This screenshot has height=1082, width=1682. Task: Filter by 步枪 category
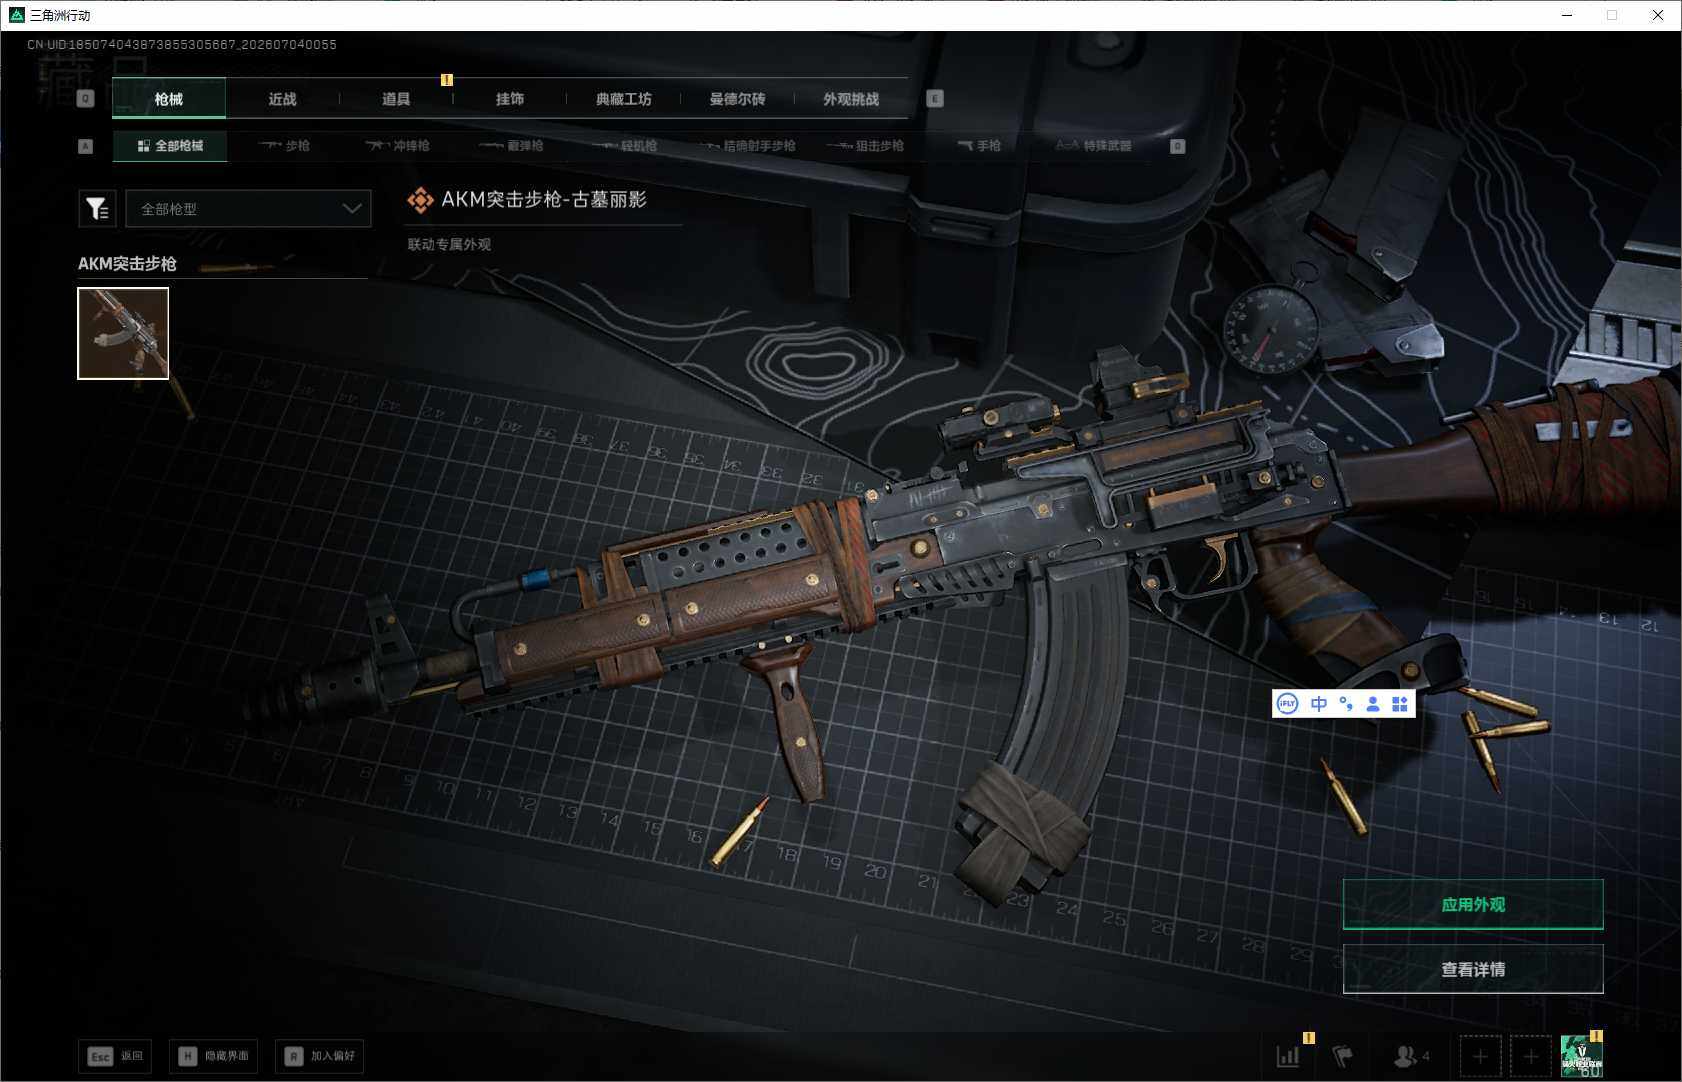tap(284, 146)
